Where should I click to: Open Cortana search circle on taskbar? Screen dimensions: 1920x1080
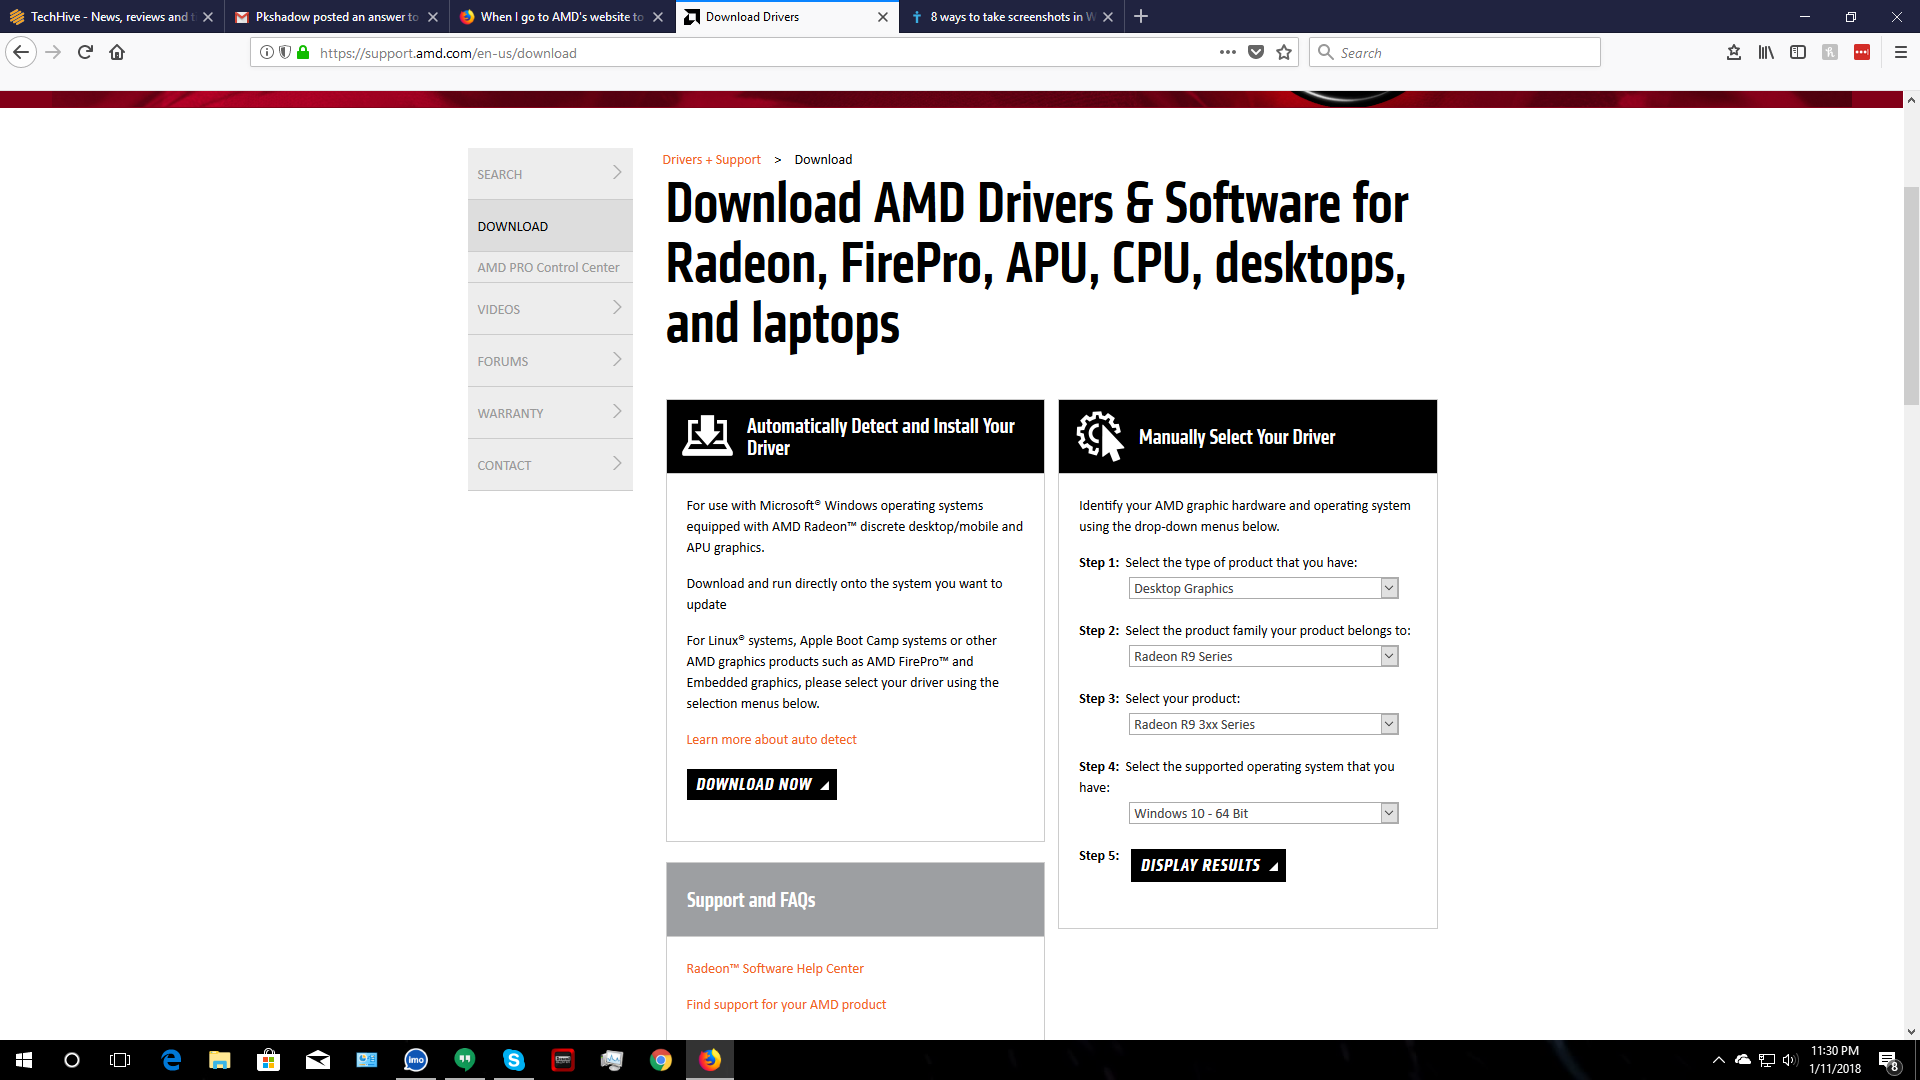[72, 1060]
